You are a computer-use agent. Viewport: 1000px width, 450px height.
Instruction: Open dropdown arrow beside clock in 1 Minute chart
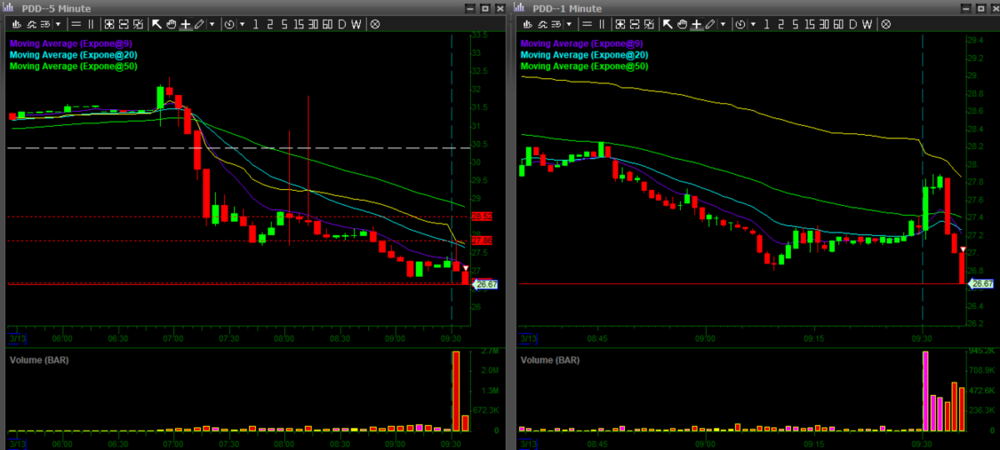[754, 23]
